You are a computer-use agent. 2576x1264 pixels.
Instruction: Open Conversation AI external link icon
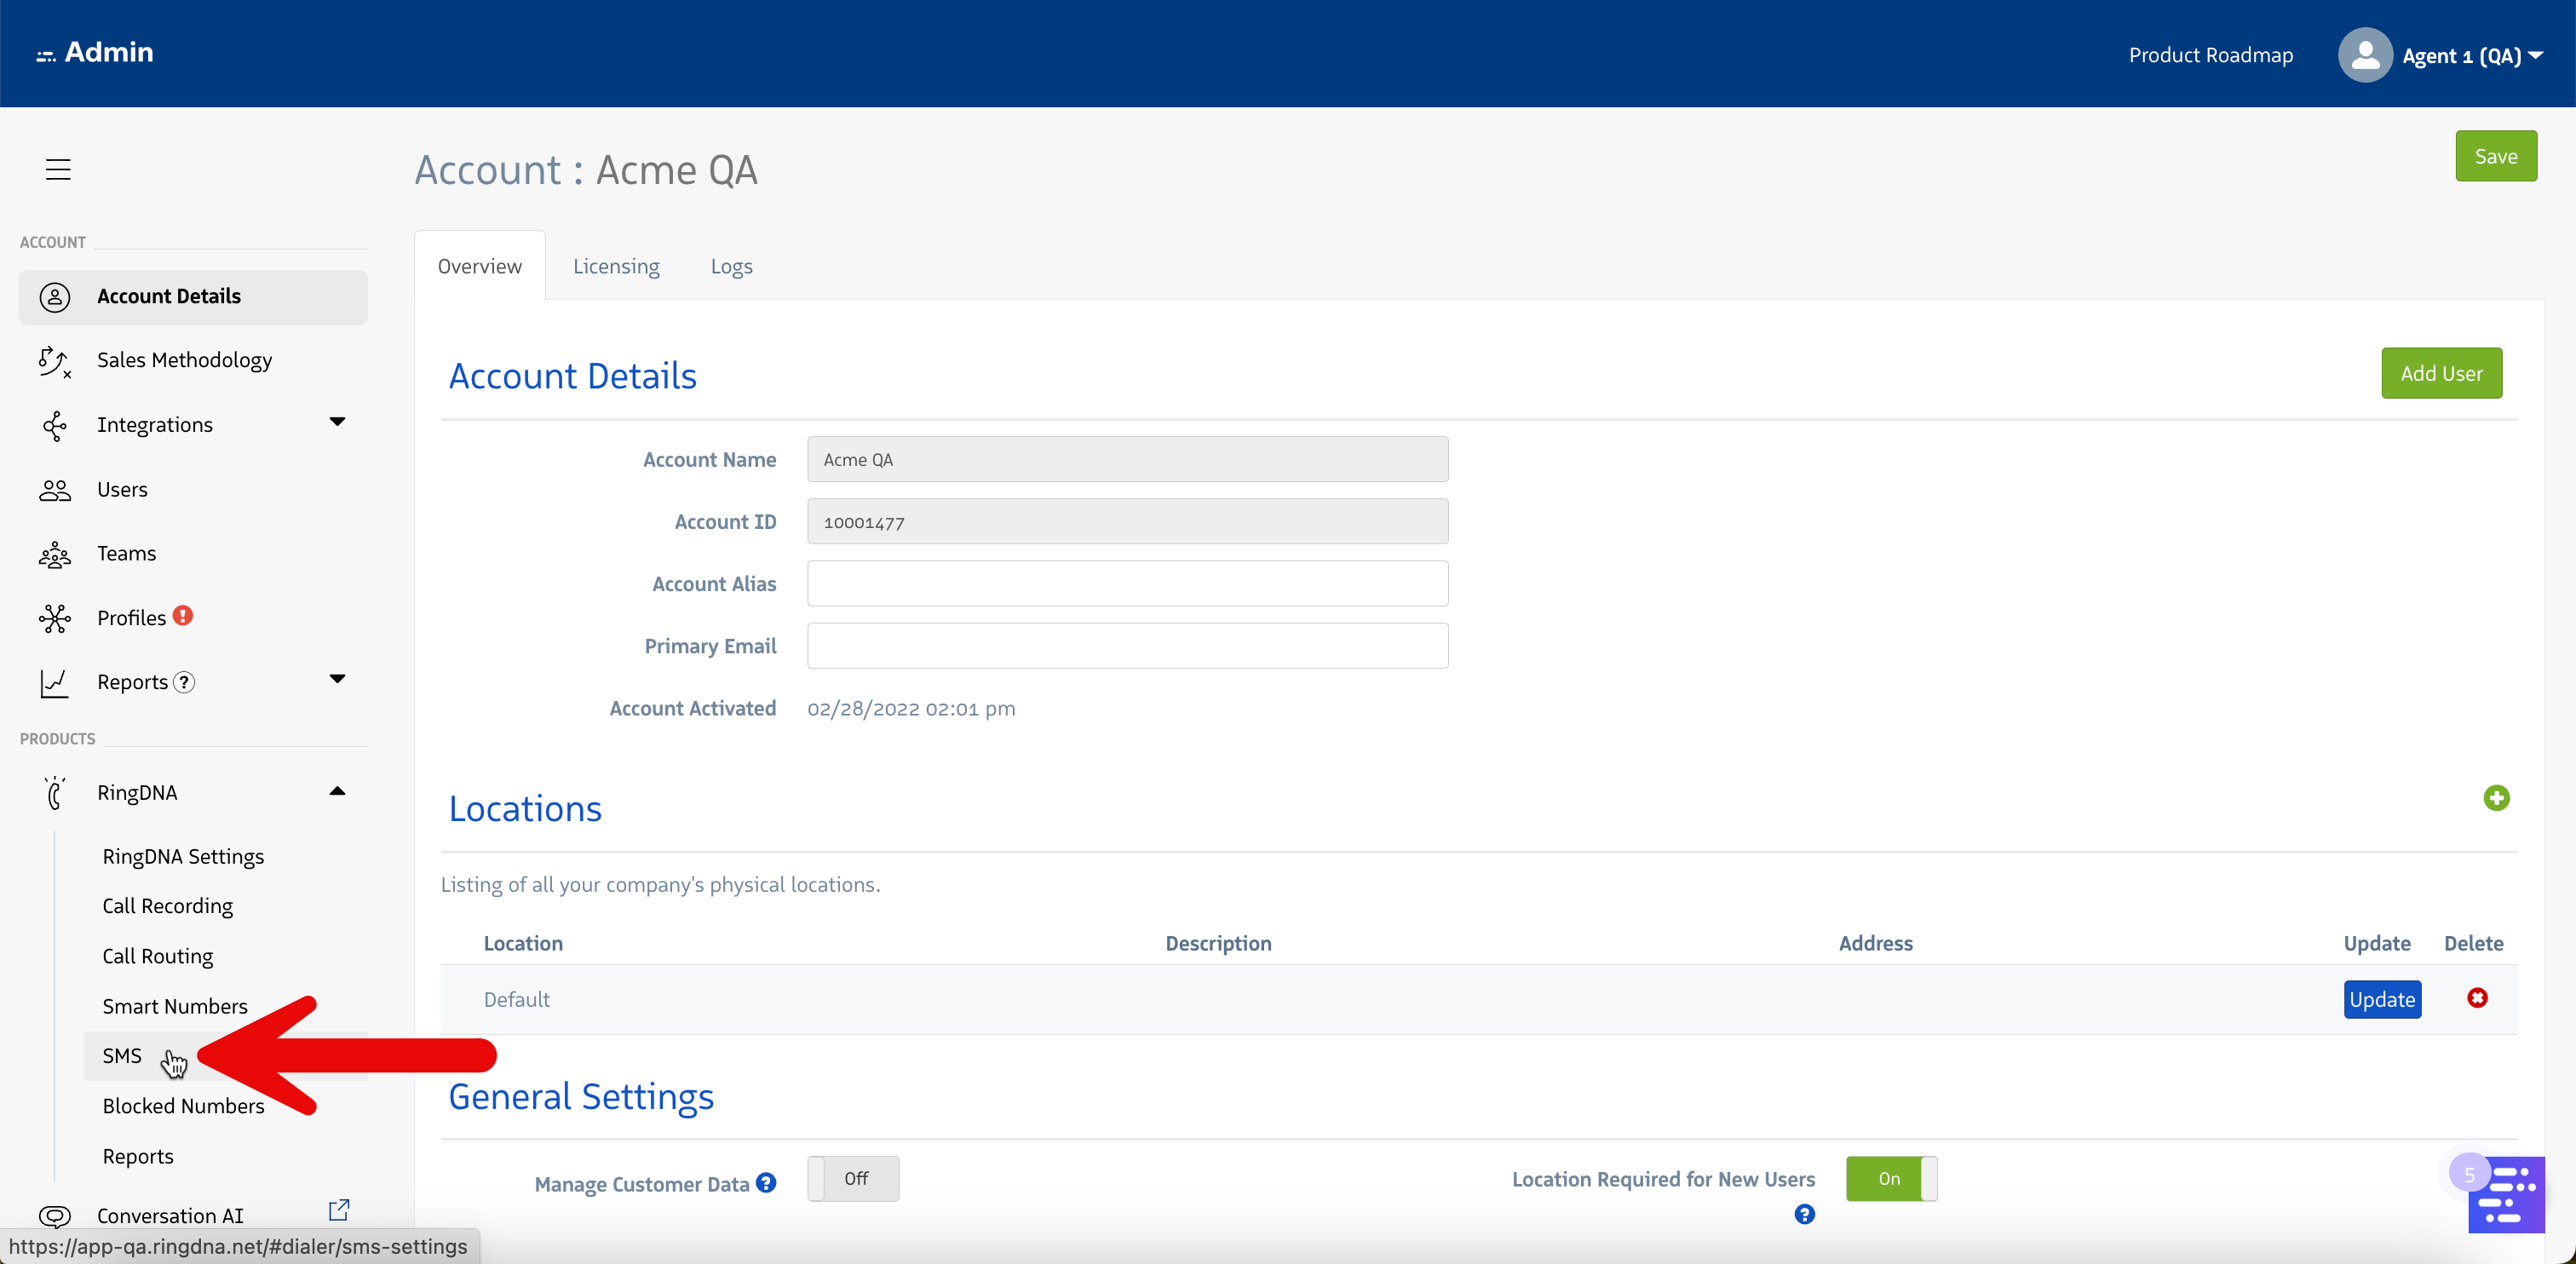pos(339,1210)
